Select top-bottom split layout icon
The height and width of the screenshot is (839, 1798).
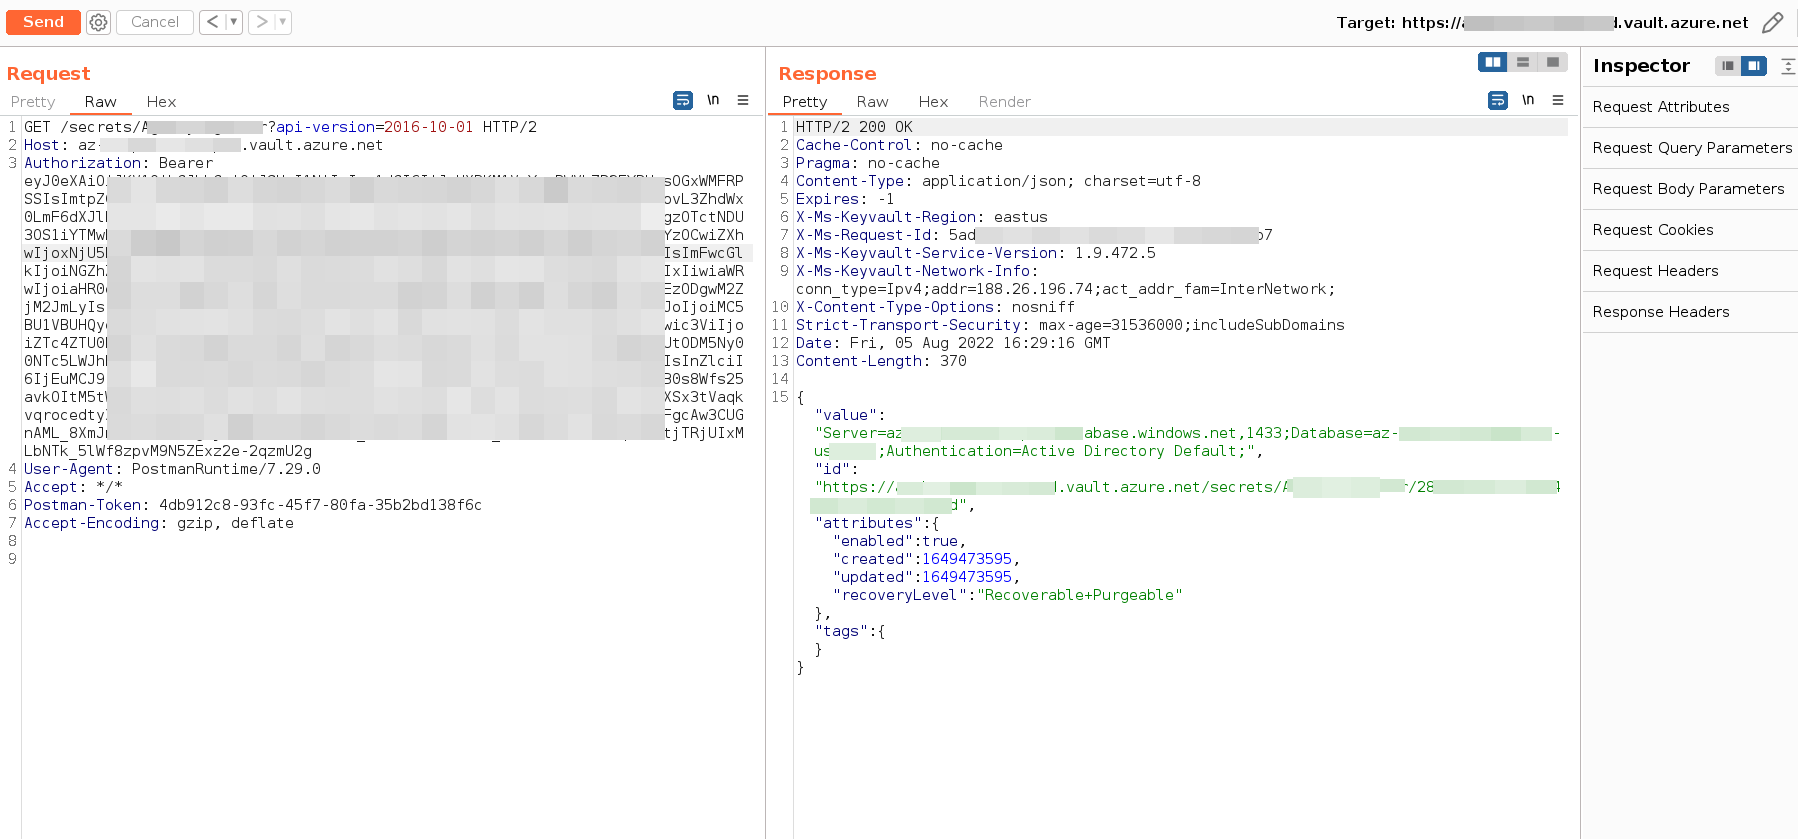[x=1523, y=62]
